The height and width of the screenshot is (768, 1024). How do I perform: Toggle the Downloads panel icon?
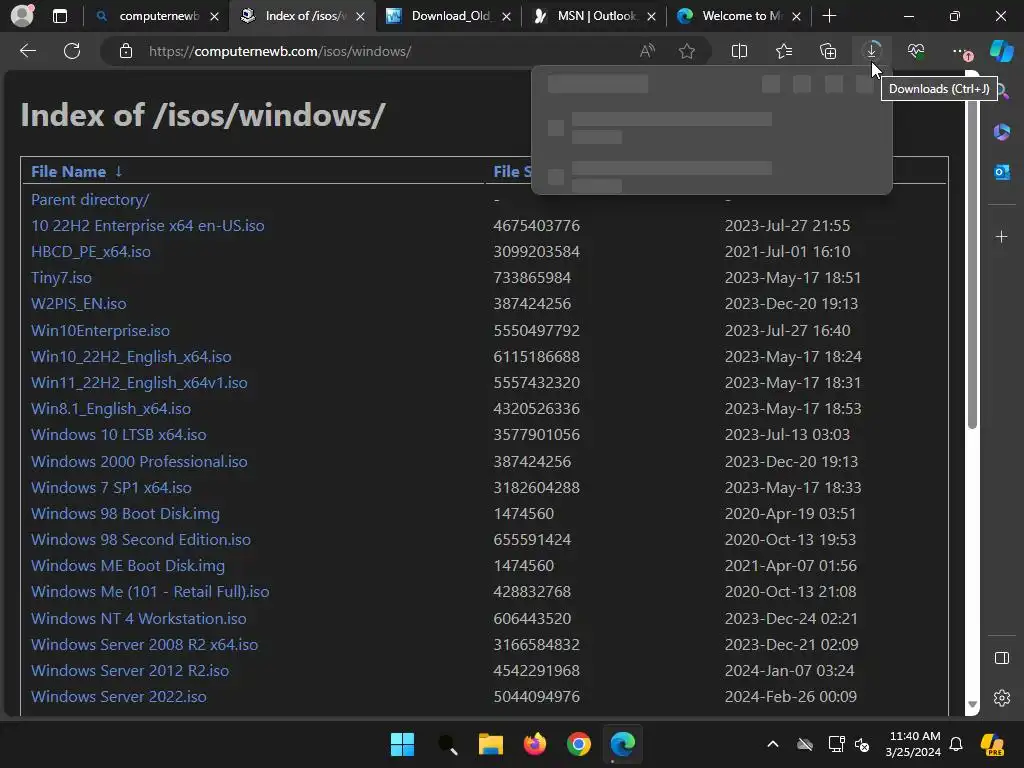[x=872, y=51]
